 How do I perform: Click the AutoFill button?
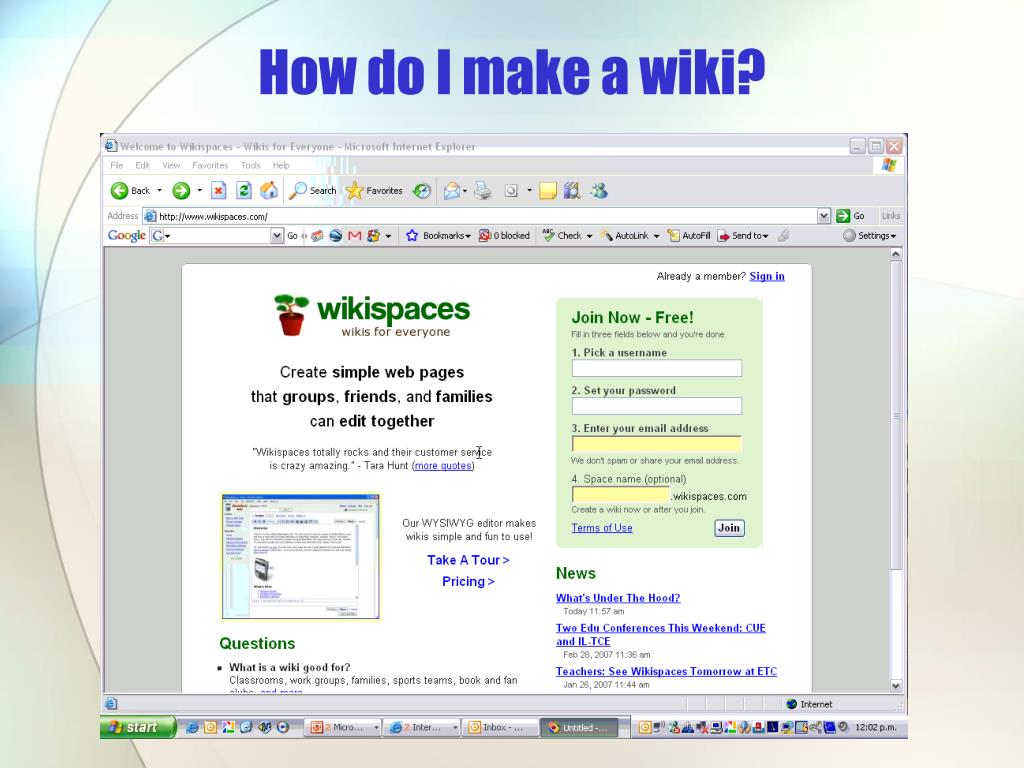[x=688, y=236]
